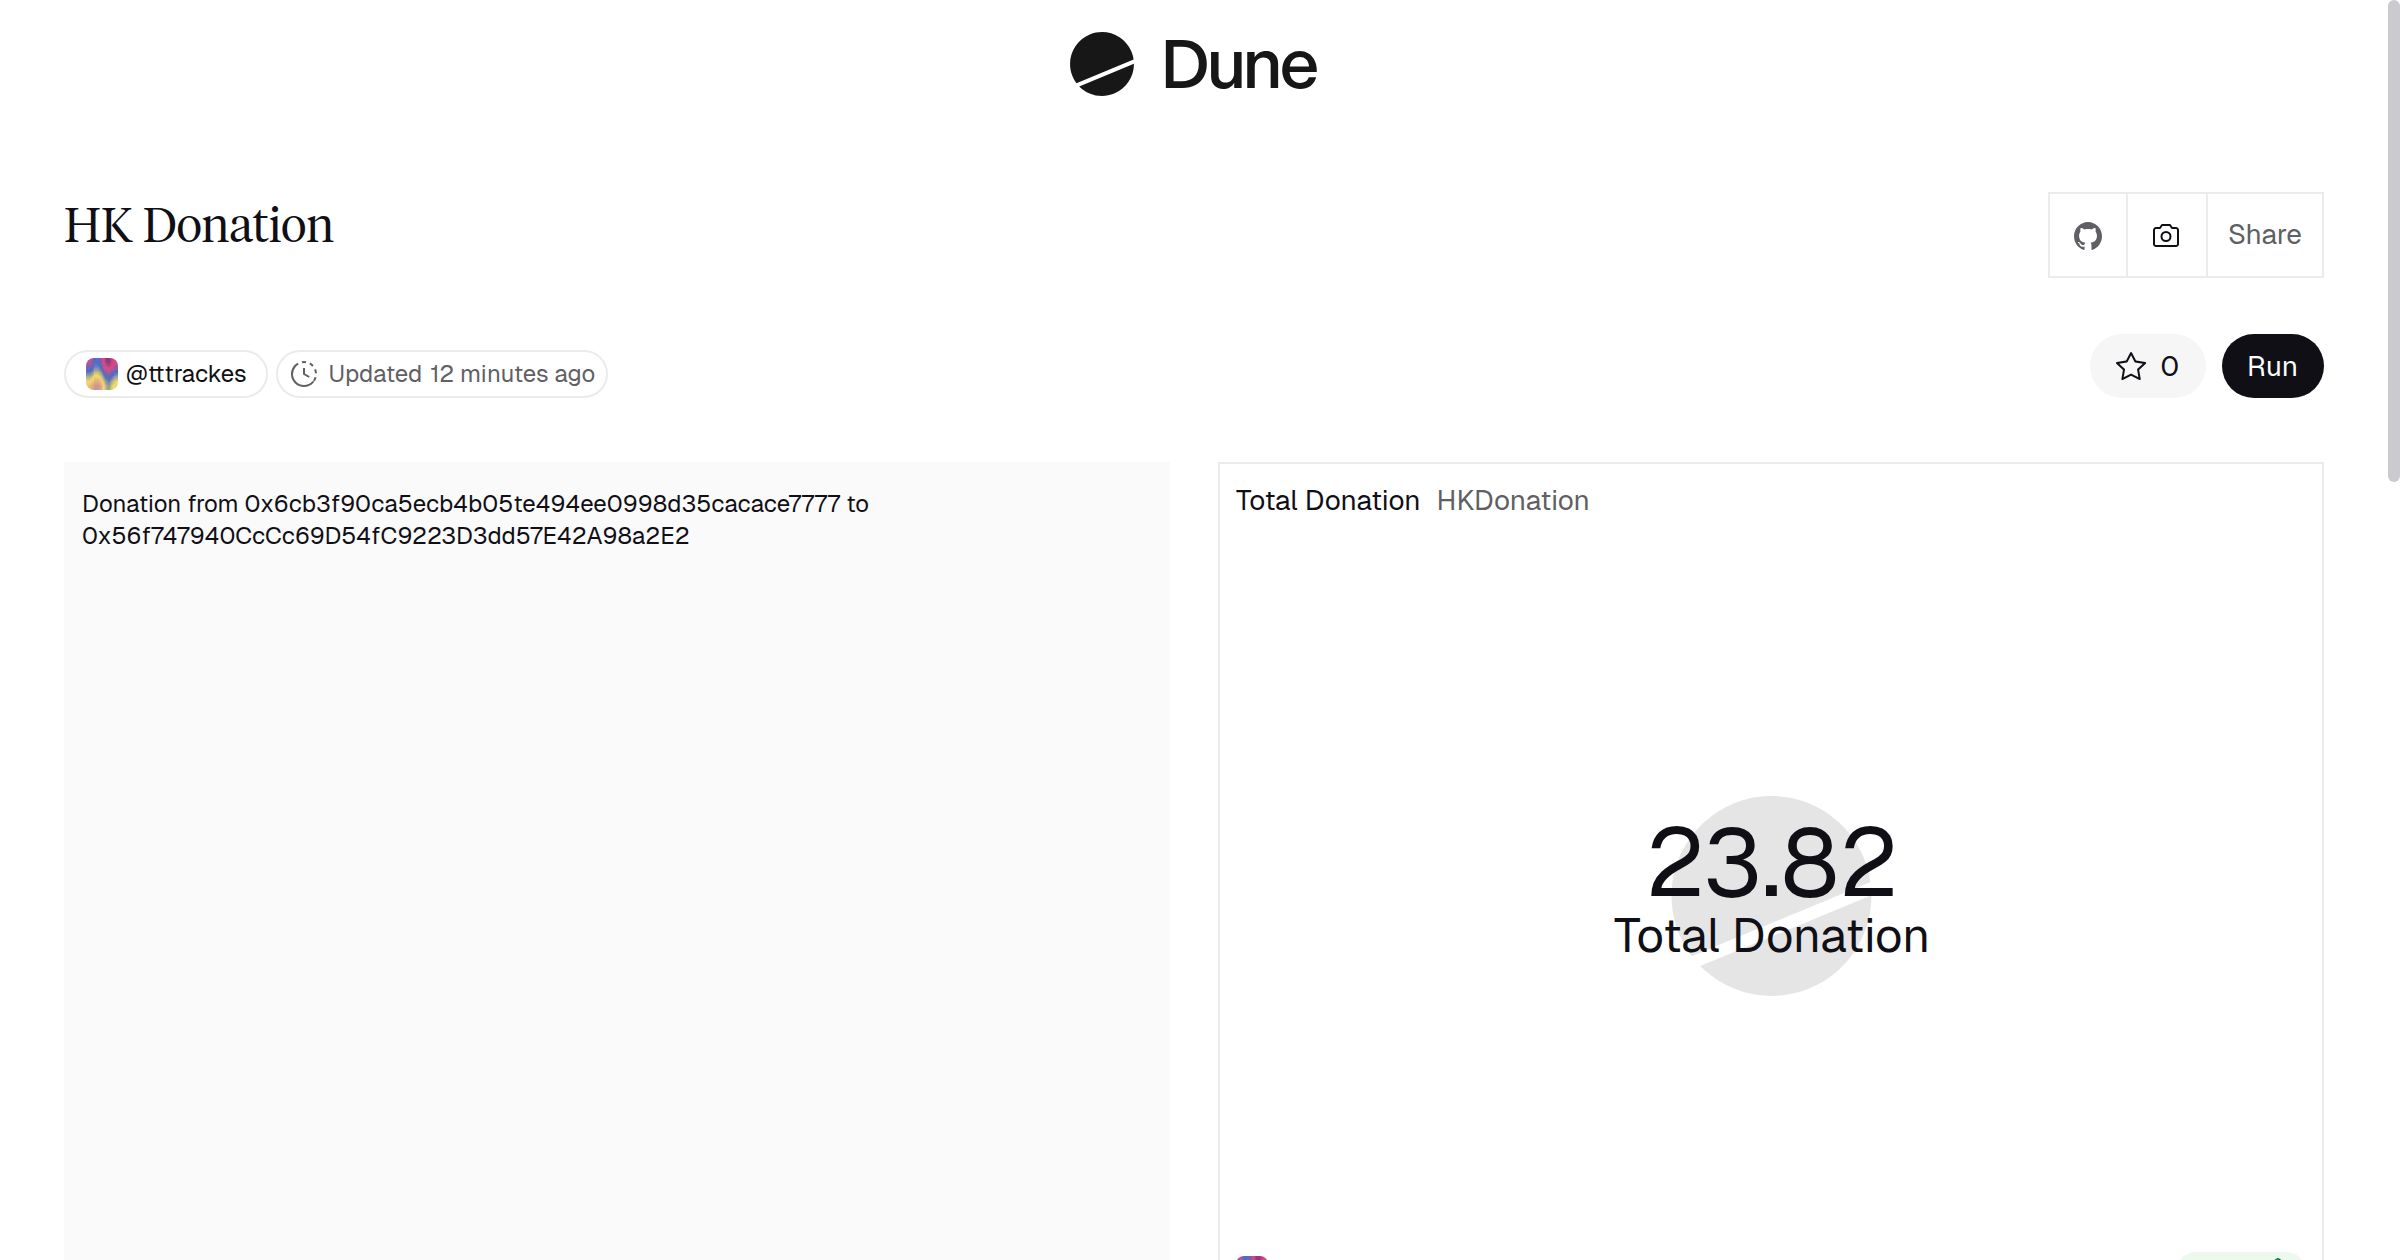This screenshot has width=2400, height=1260.
Task: Click the Dune logo at the top
Action: point(1192,67)
